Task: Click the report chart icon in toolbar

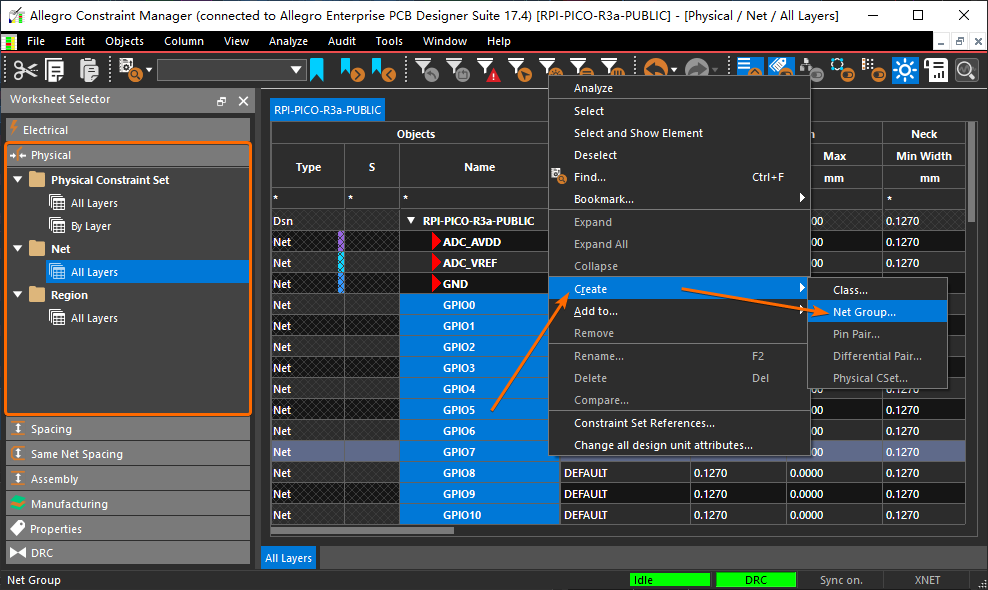Action: [x=936, y=70]
